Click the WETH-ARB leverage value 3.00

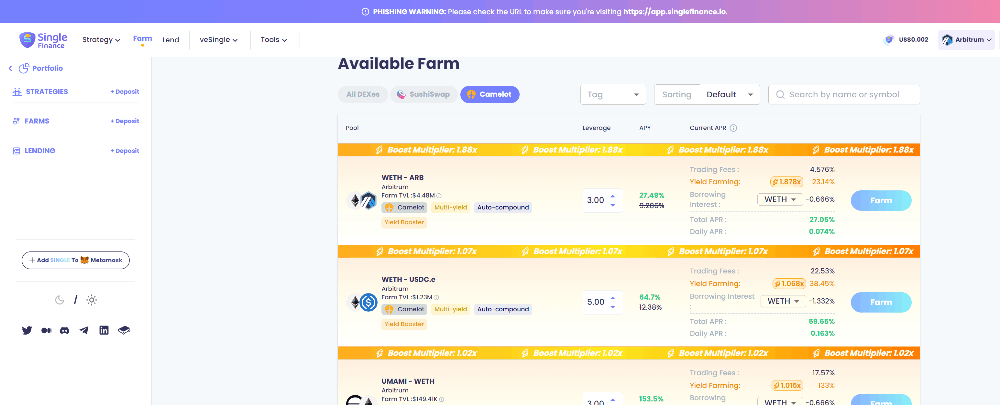point(595,200)
